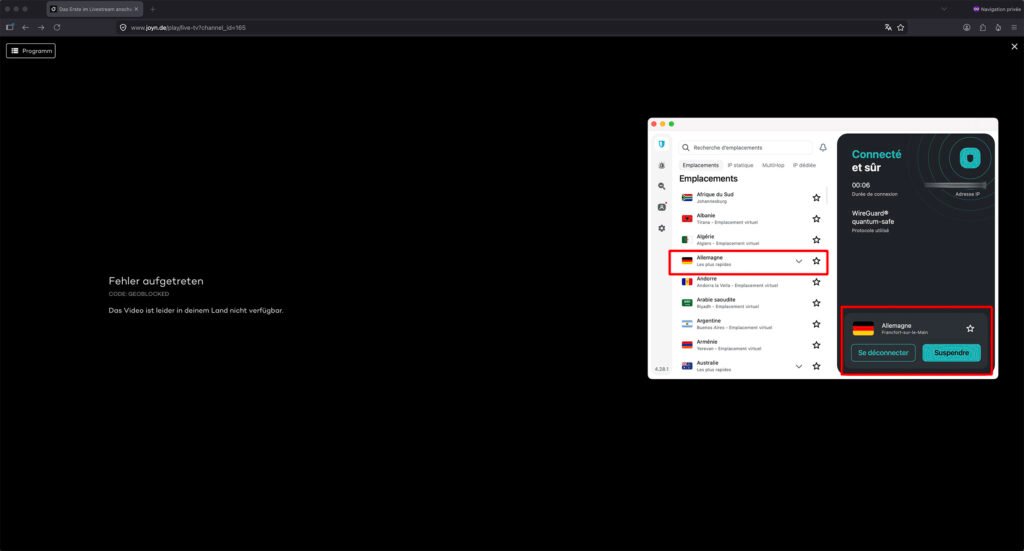The image size is (1024, 551).
Task: Switch to the MultiHop tab
Action: [773, 165]
